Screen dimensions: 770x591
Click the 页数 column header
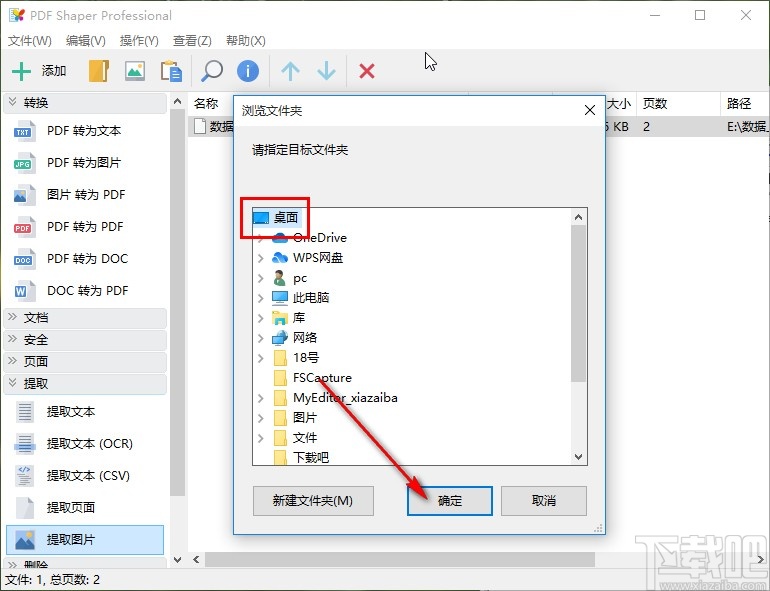click(678, 104)
